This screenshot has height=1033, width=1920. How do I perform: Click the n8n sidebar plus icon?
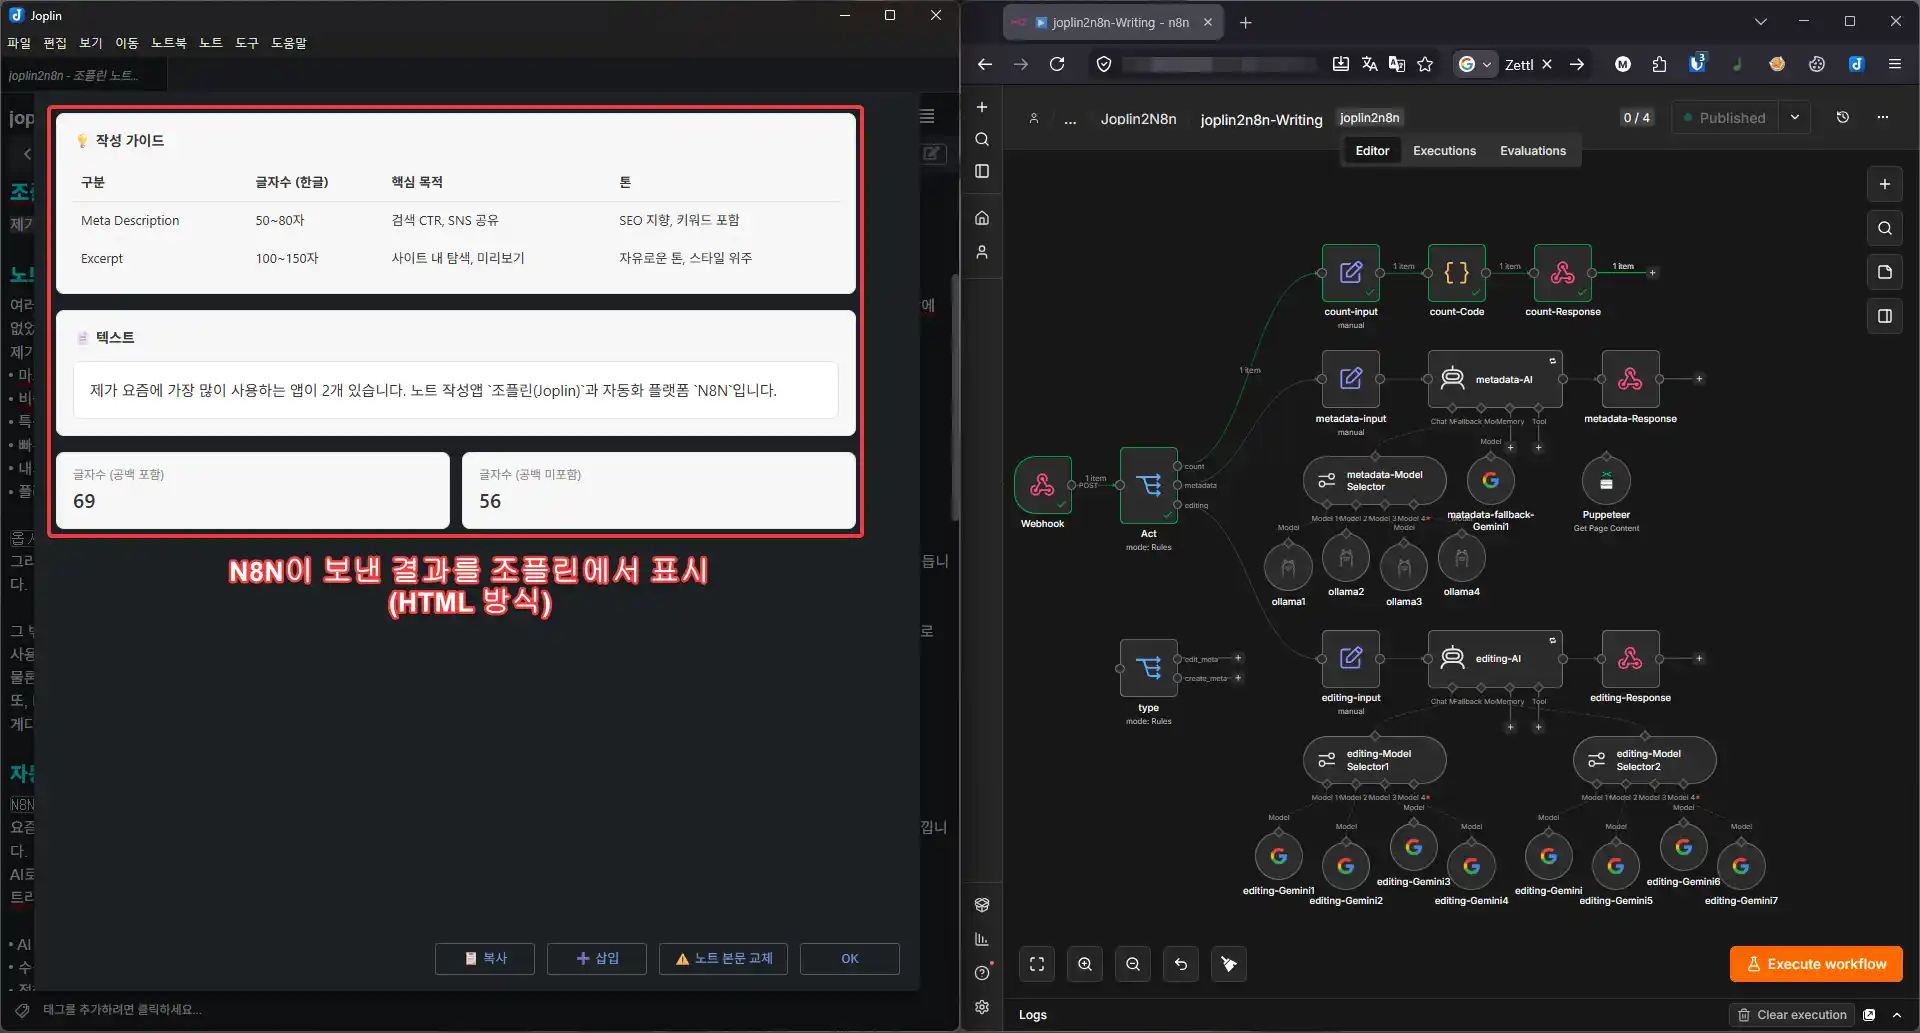click(x=982, y=107)
